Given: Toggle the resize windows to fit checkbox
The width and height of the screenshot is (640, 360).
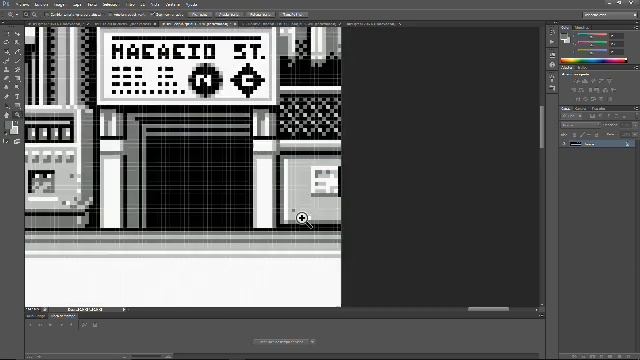Looking at the screenshot, I should 47,15.
